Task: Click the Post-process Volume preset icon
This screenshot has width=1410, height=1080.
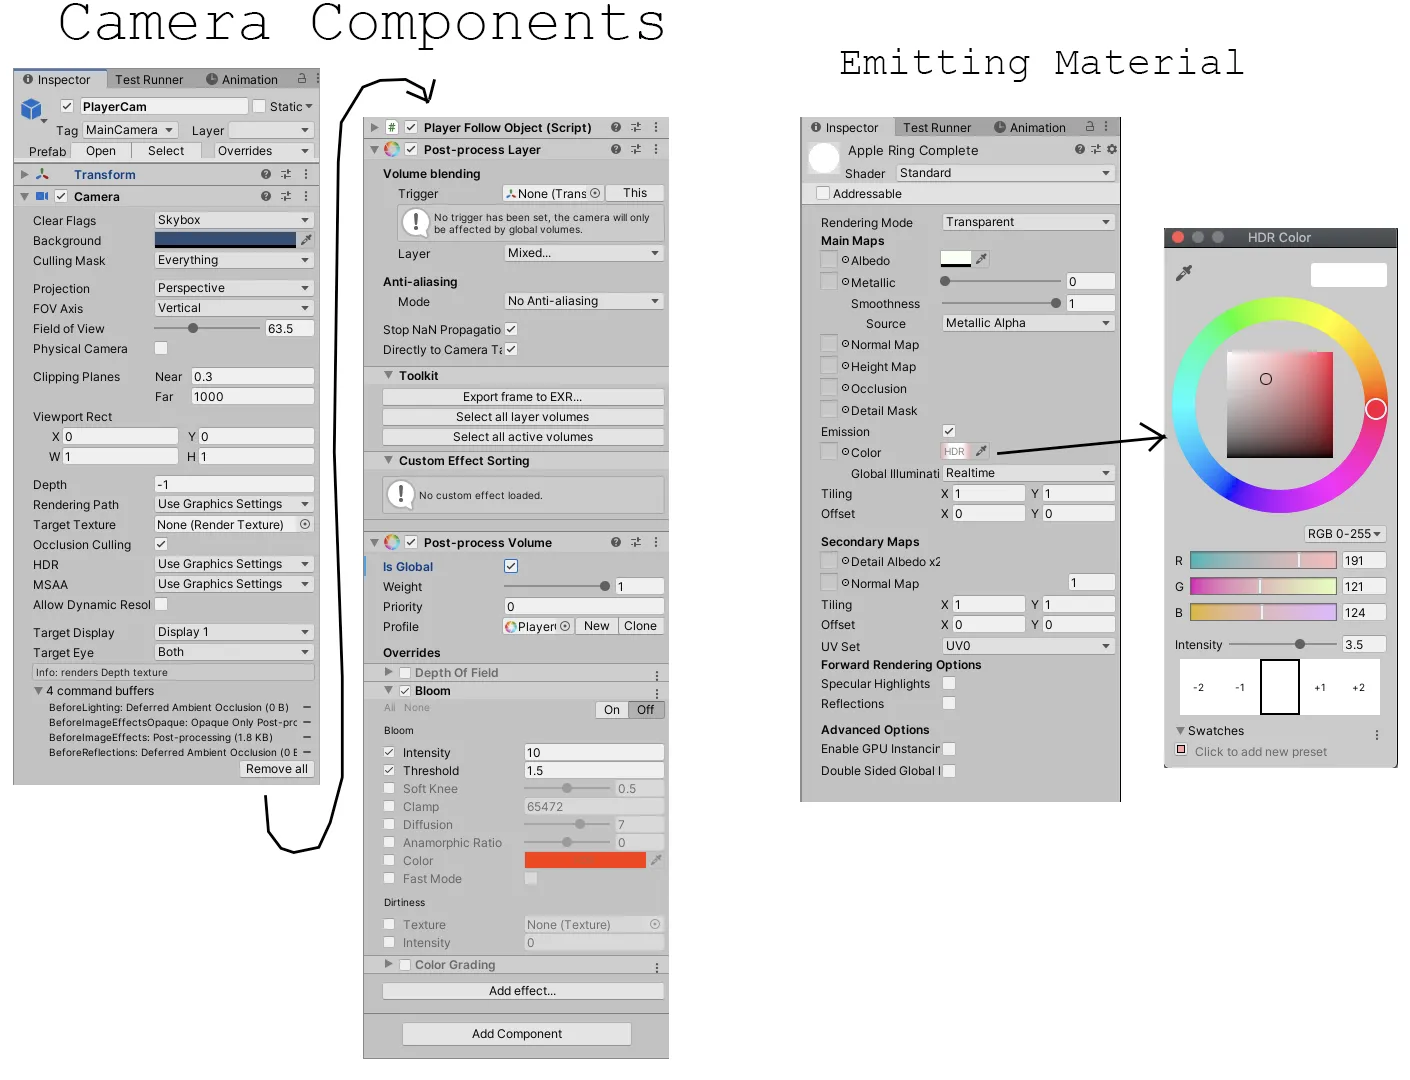Action: point(636,542)
